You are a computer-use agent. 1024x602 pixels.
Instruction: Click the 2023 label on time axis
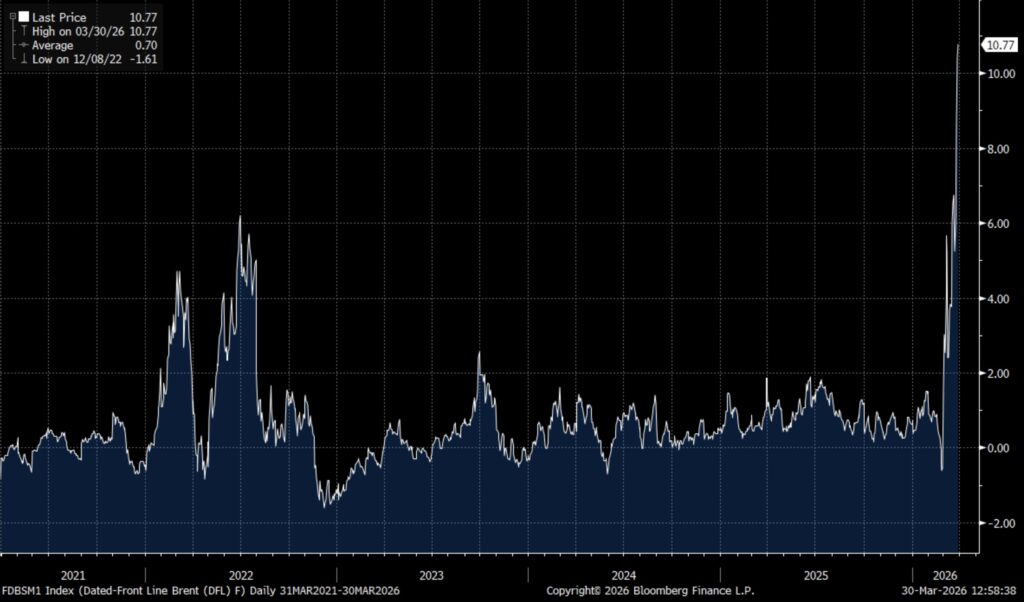tap(432, 576)
